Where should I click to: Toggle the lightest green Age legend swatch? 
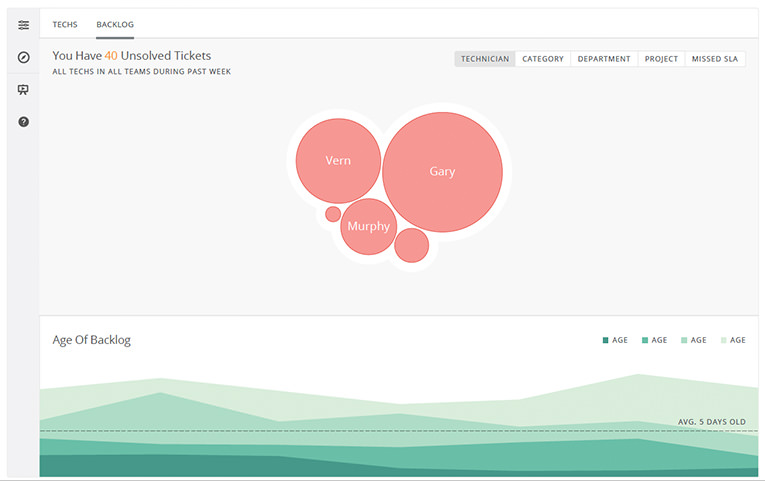point(724,340)
